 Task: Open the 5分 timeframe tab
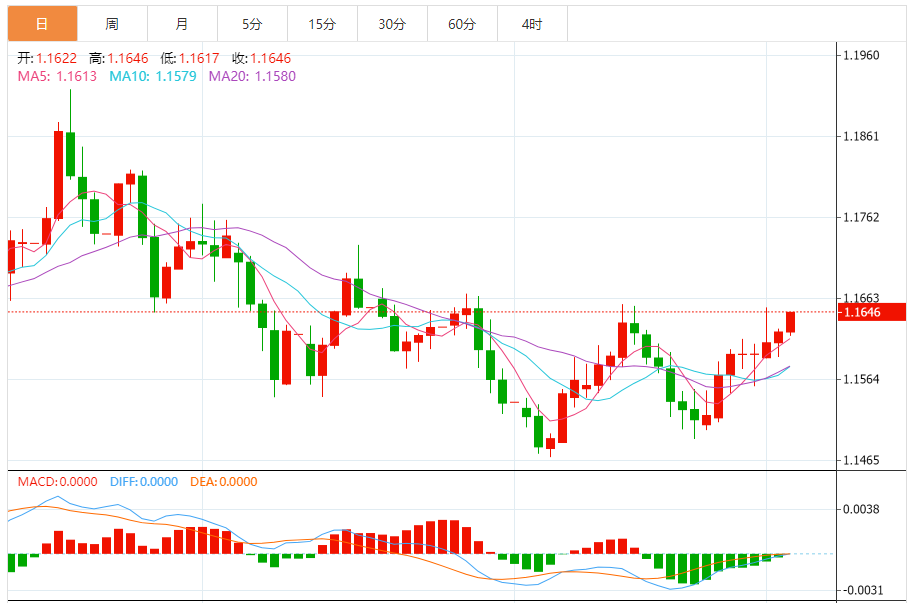(x=252, y=24)
